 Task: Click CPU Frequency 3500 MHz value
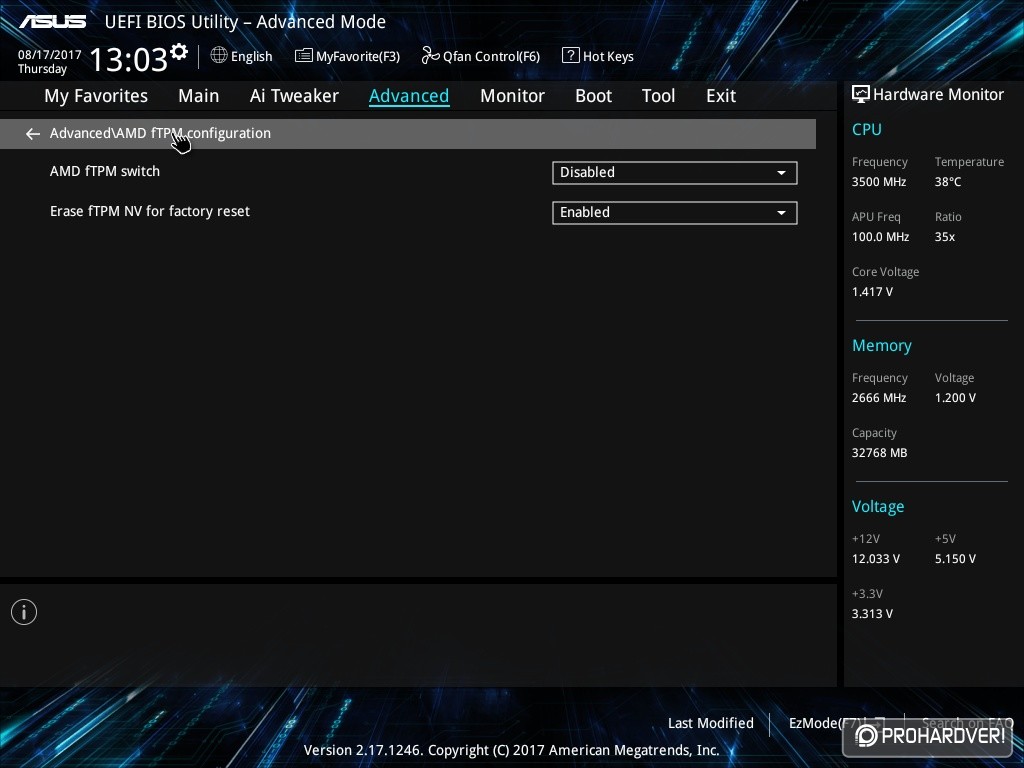point(878,182)
